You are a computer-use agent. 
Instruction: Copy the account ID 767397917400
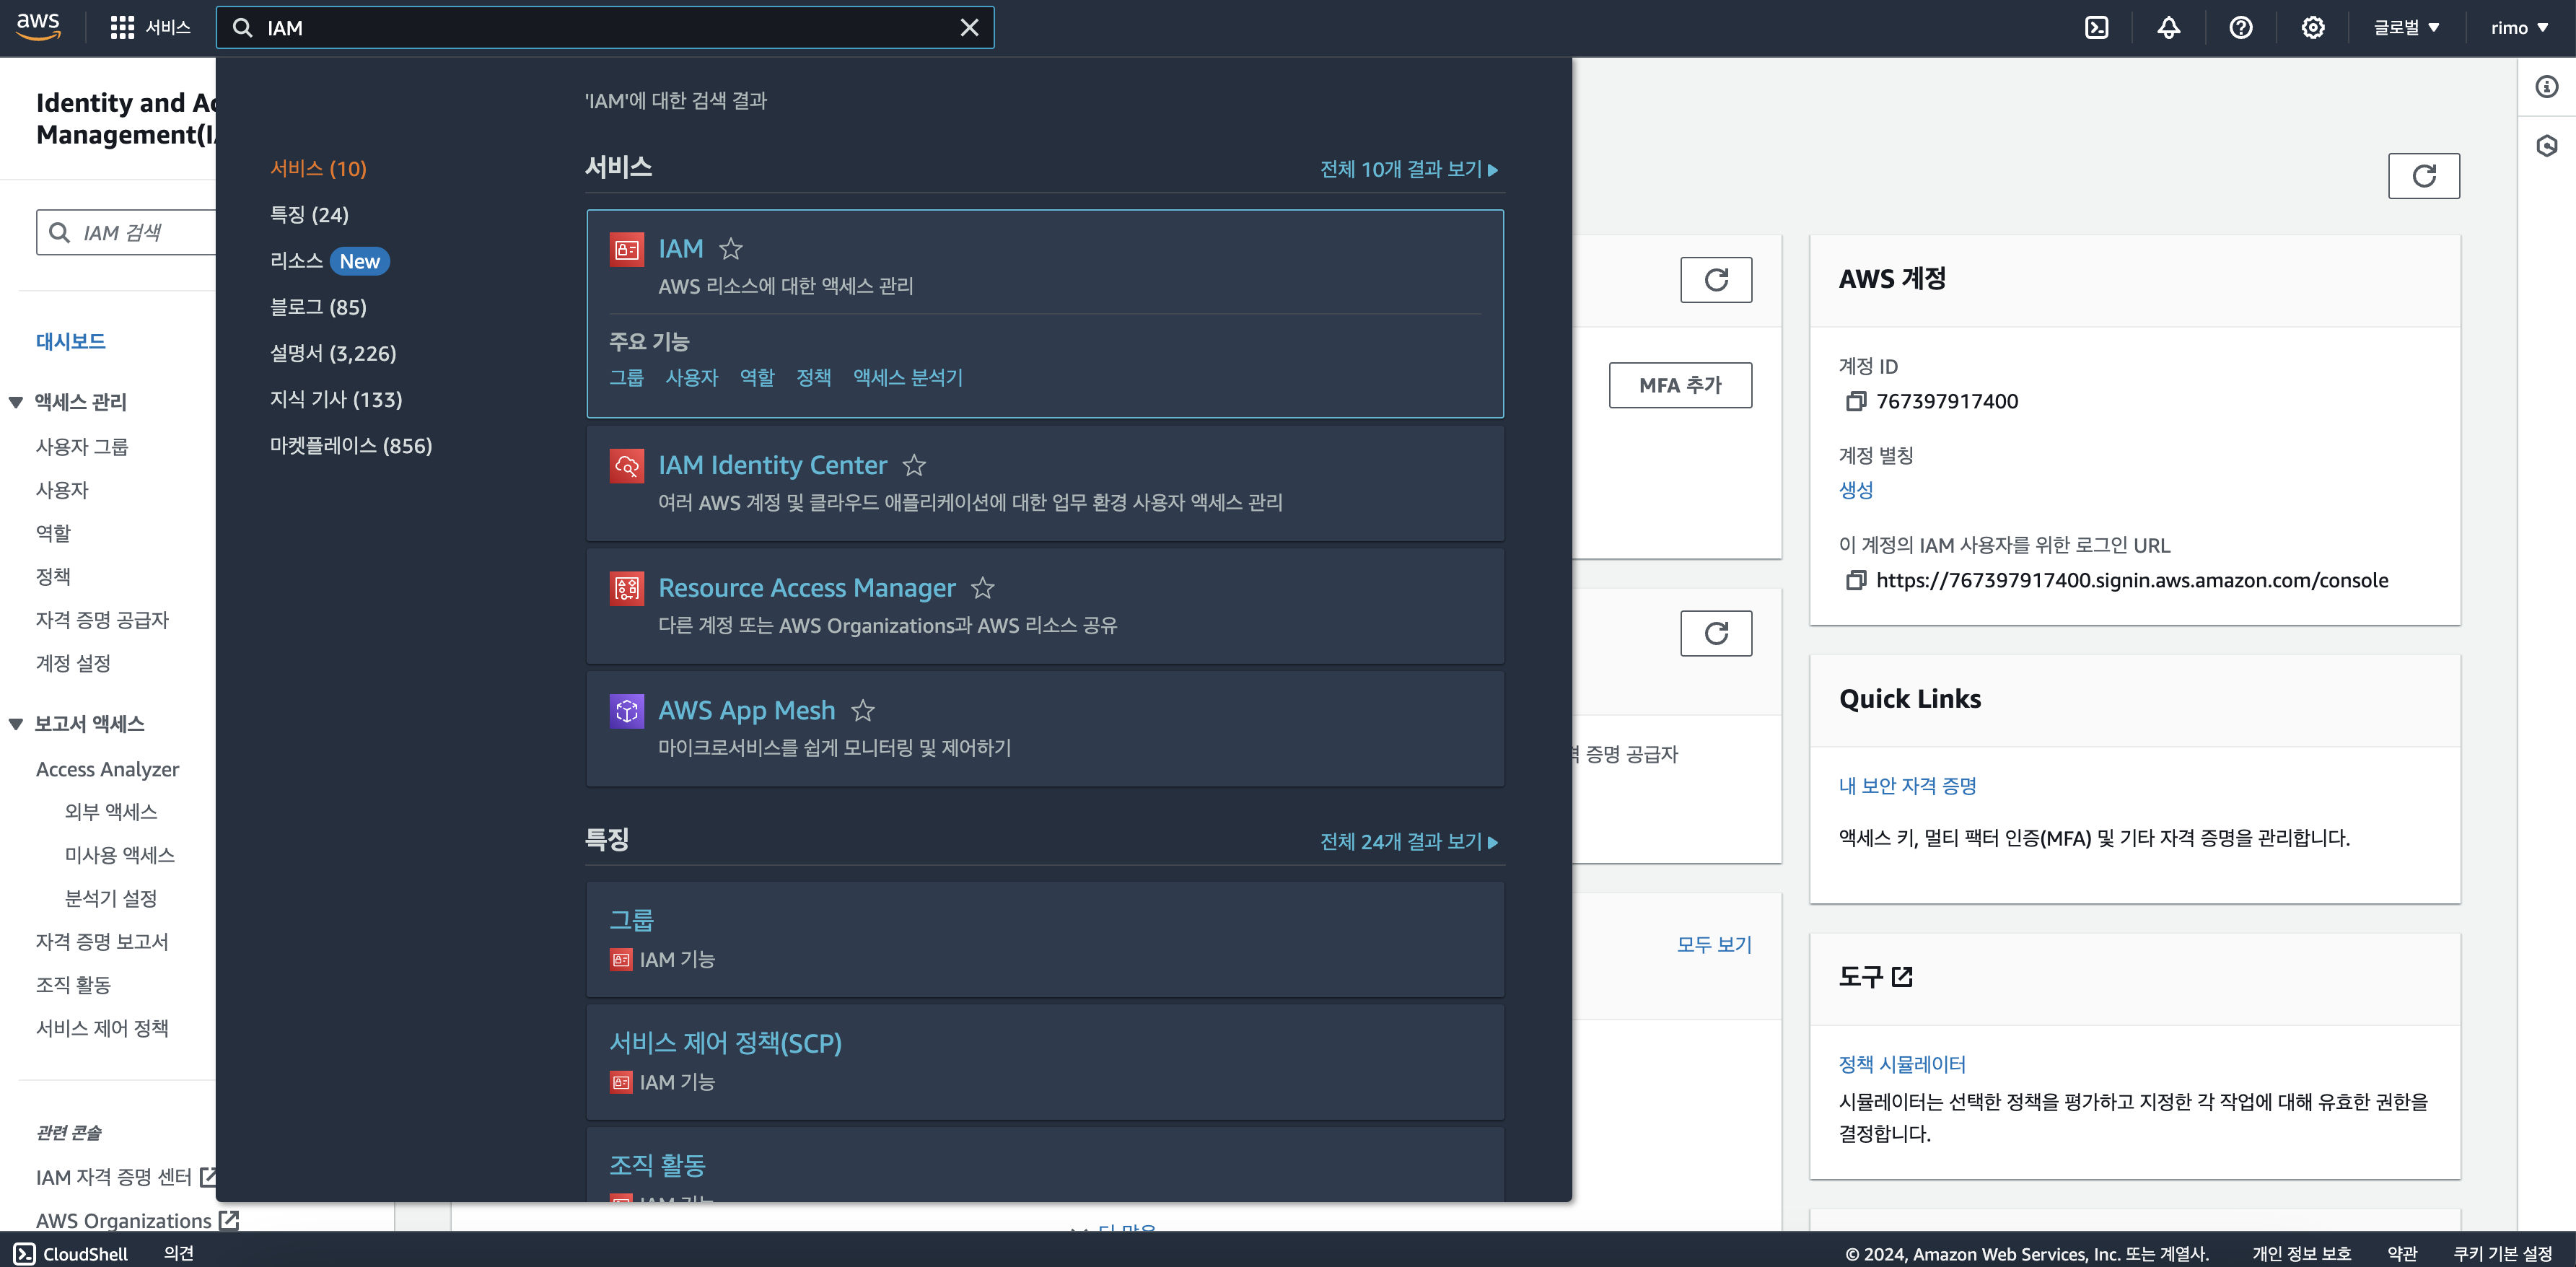point(1856,401)
